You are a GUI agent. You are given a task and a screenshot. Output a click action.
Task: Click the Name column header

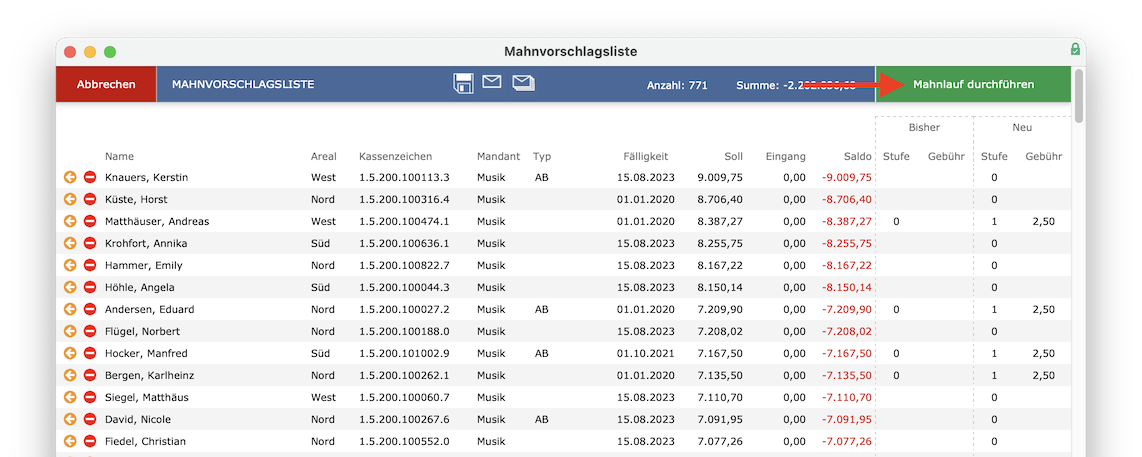point(119,156)
